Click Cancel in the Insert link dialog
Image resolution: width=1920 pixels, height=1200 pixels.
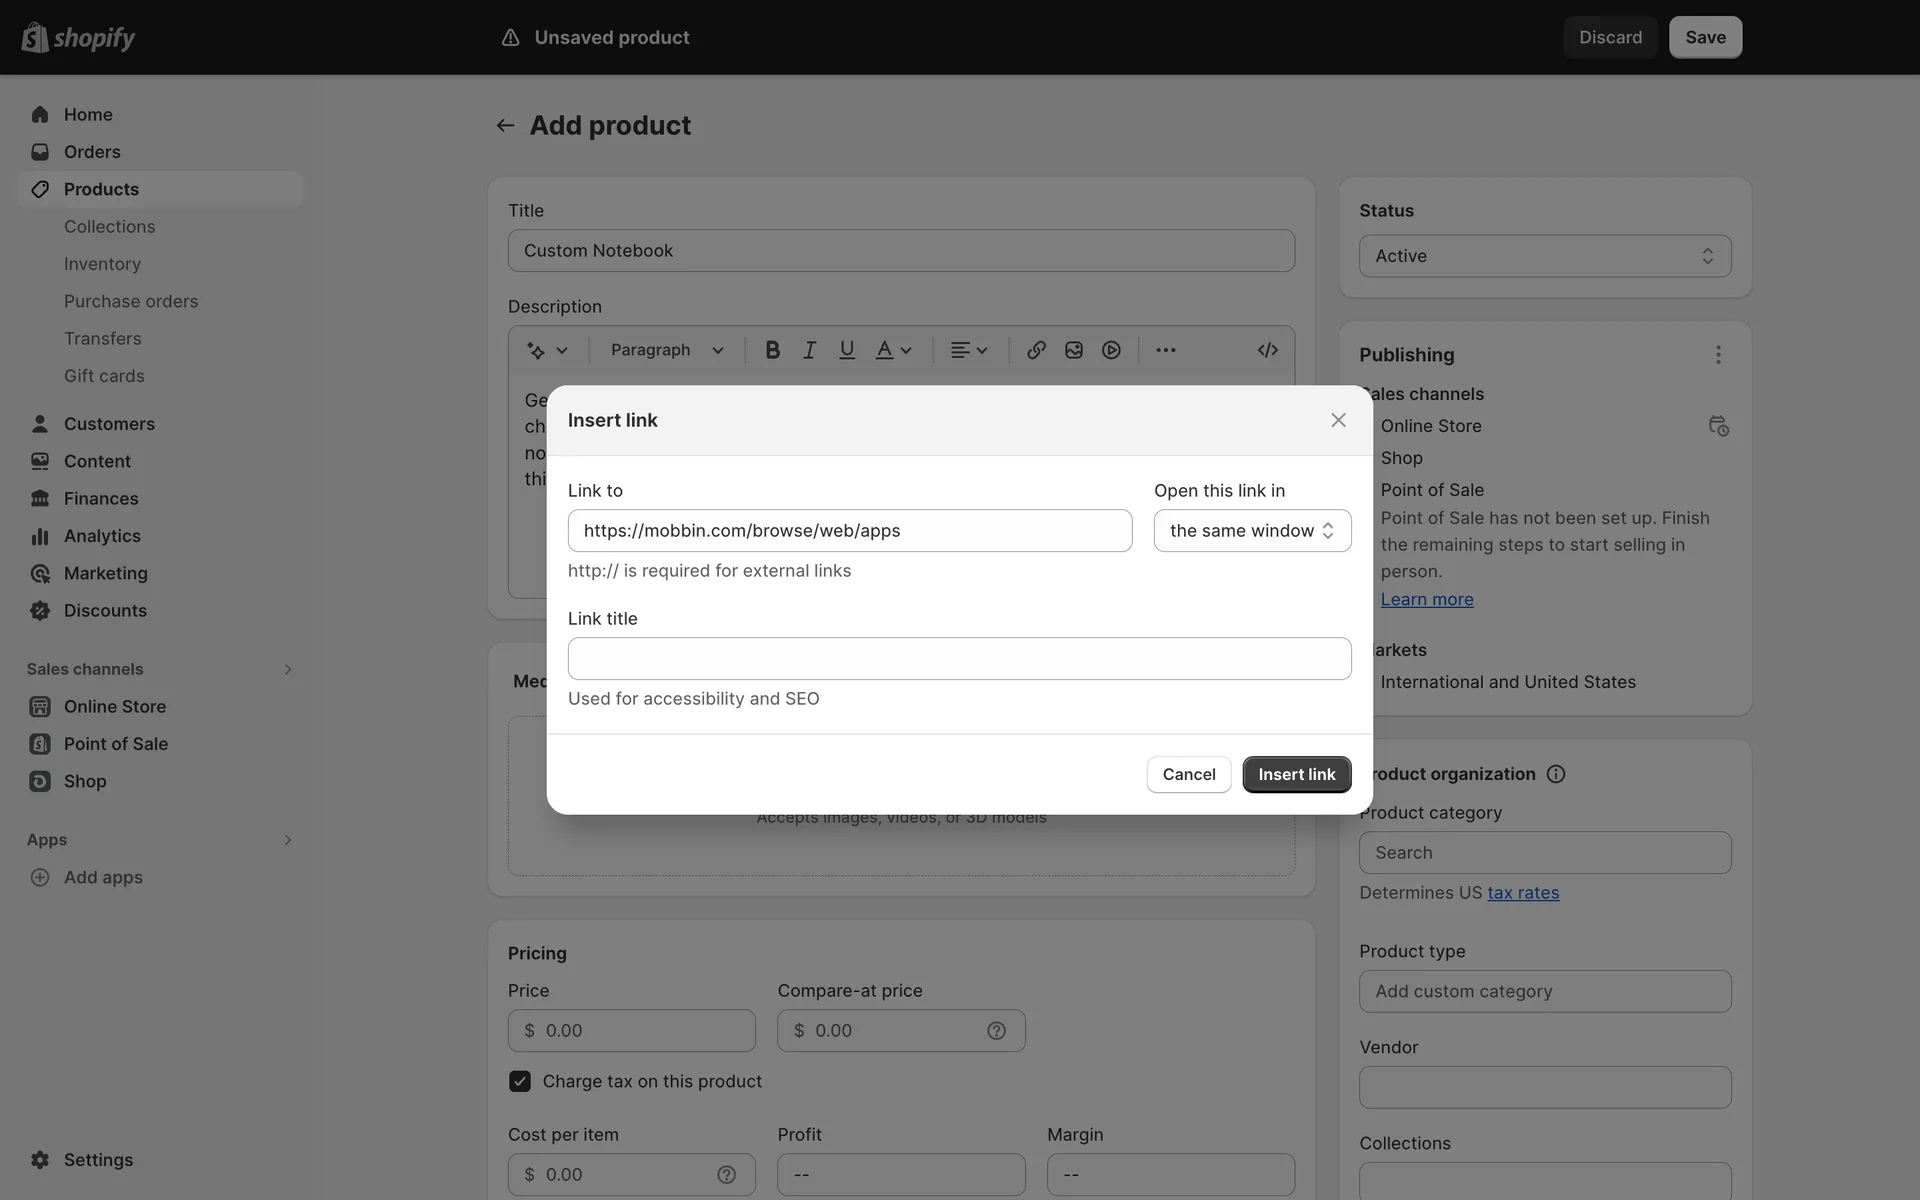(x=1188, y=774)
